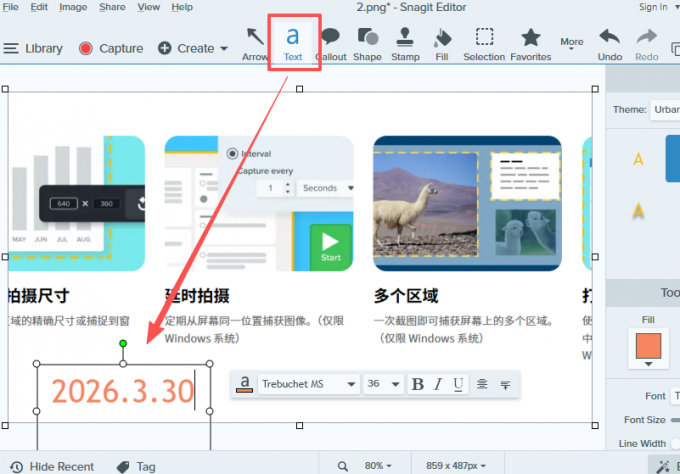The image size is (680, 474).
Task: Toggle underline text formatting
Action: 458,384
